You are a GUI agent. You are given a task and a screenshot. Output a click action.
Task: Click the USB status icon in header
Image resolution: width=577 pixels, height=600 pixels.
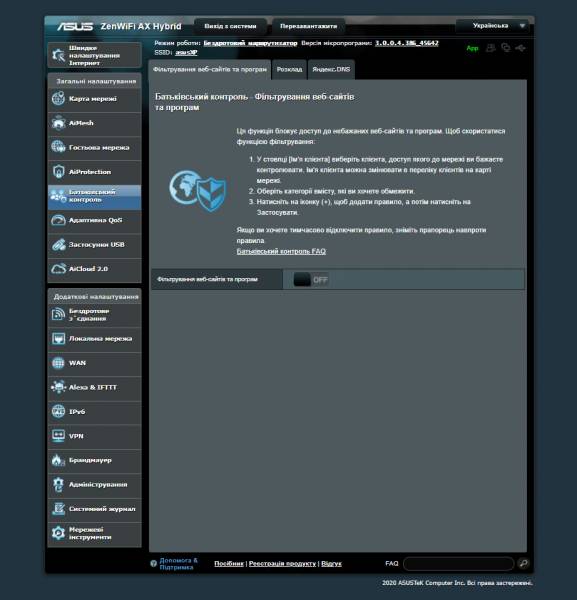[520, 48]
